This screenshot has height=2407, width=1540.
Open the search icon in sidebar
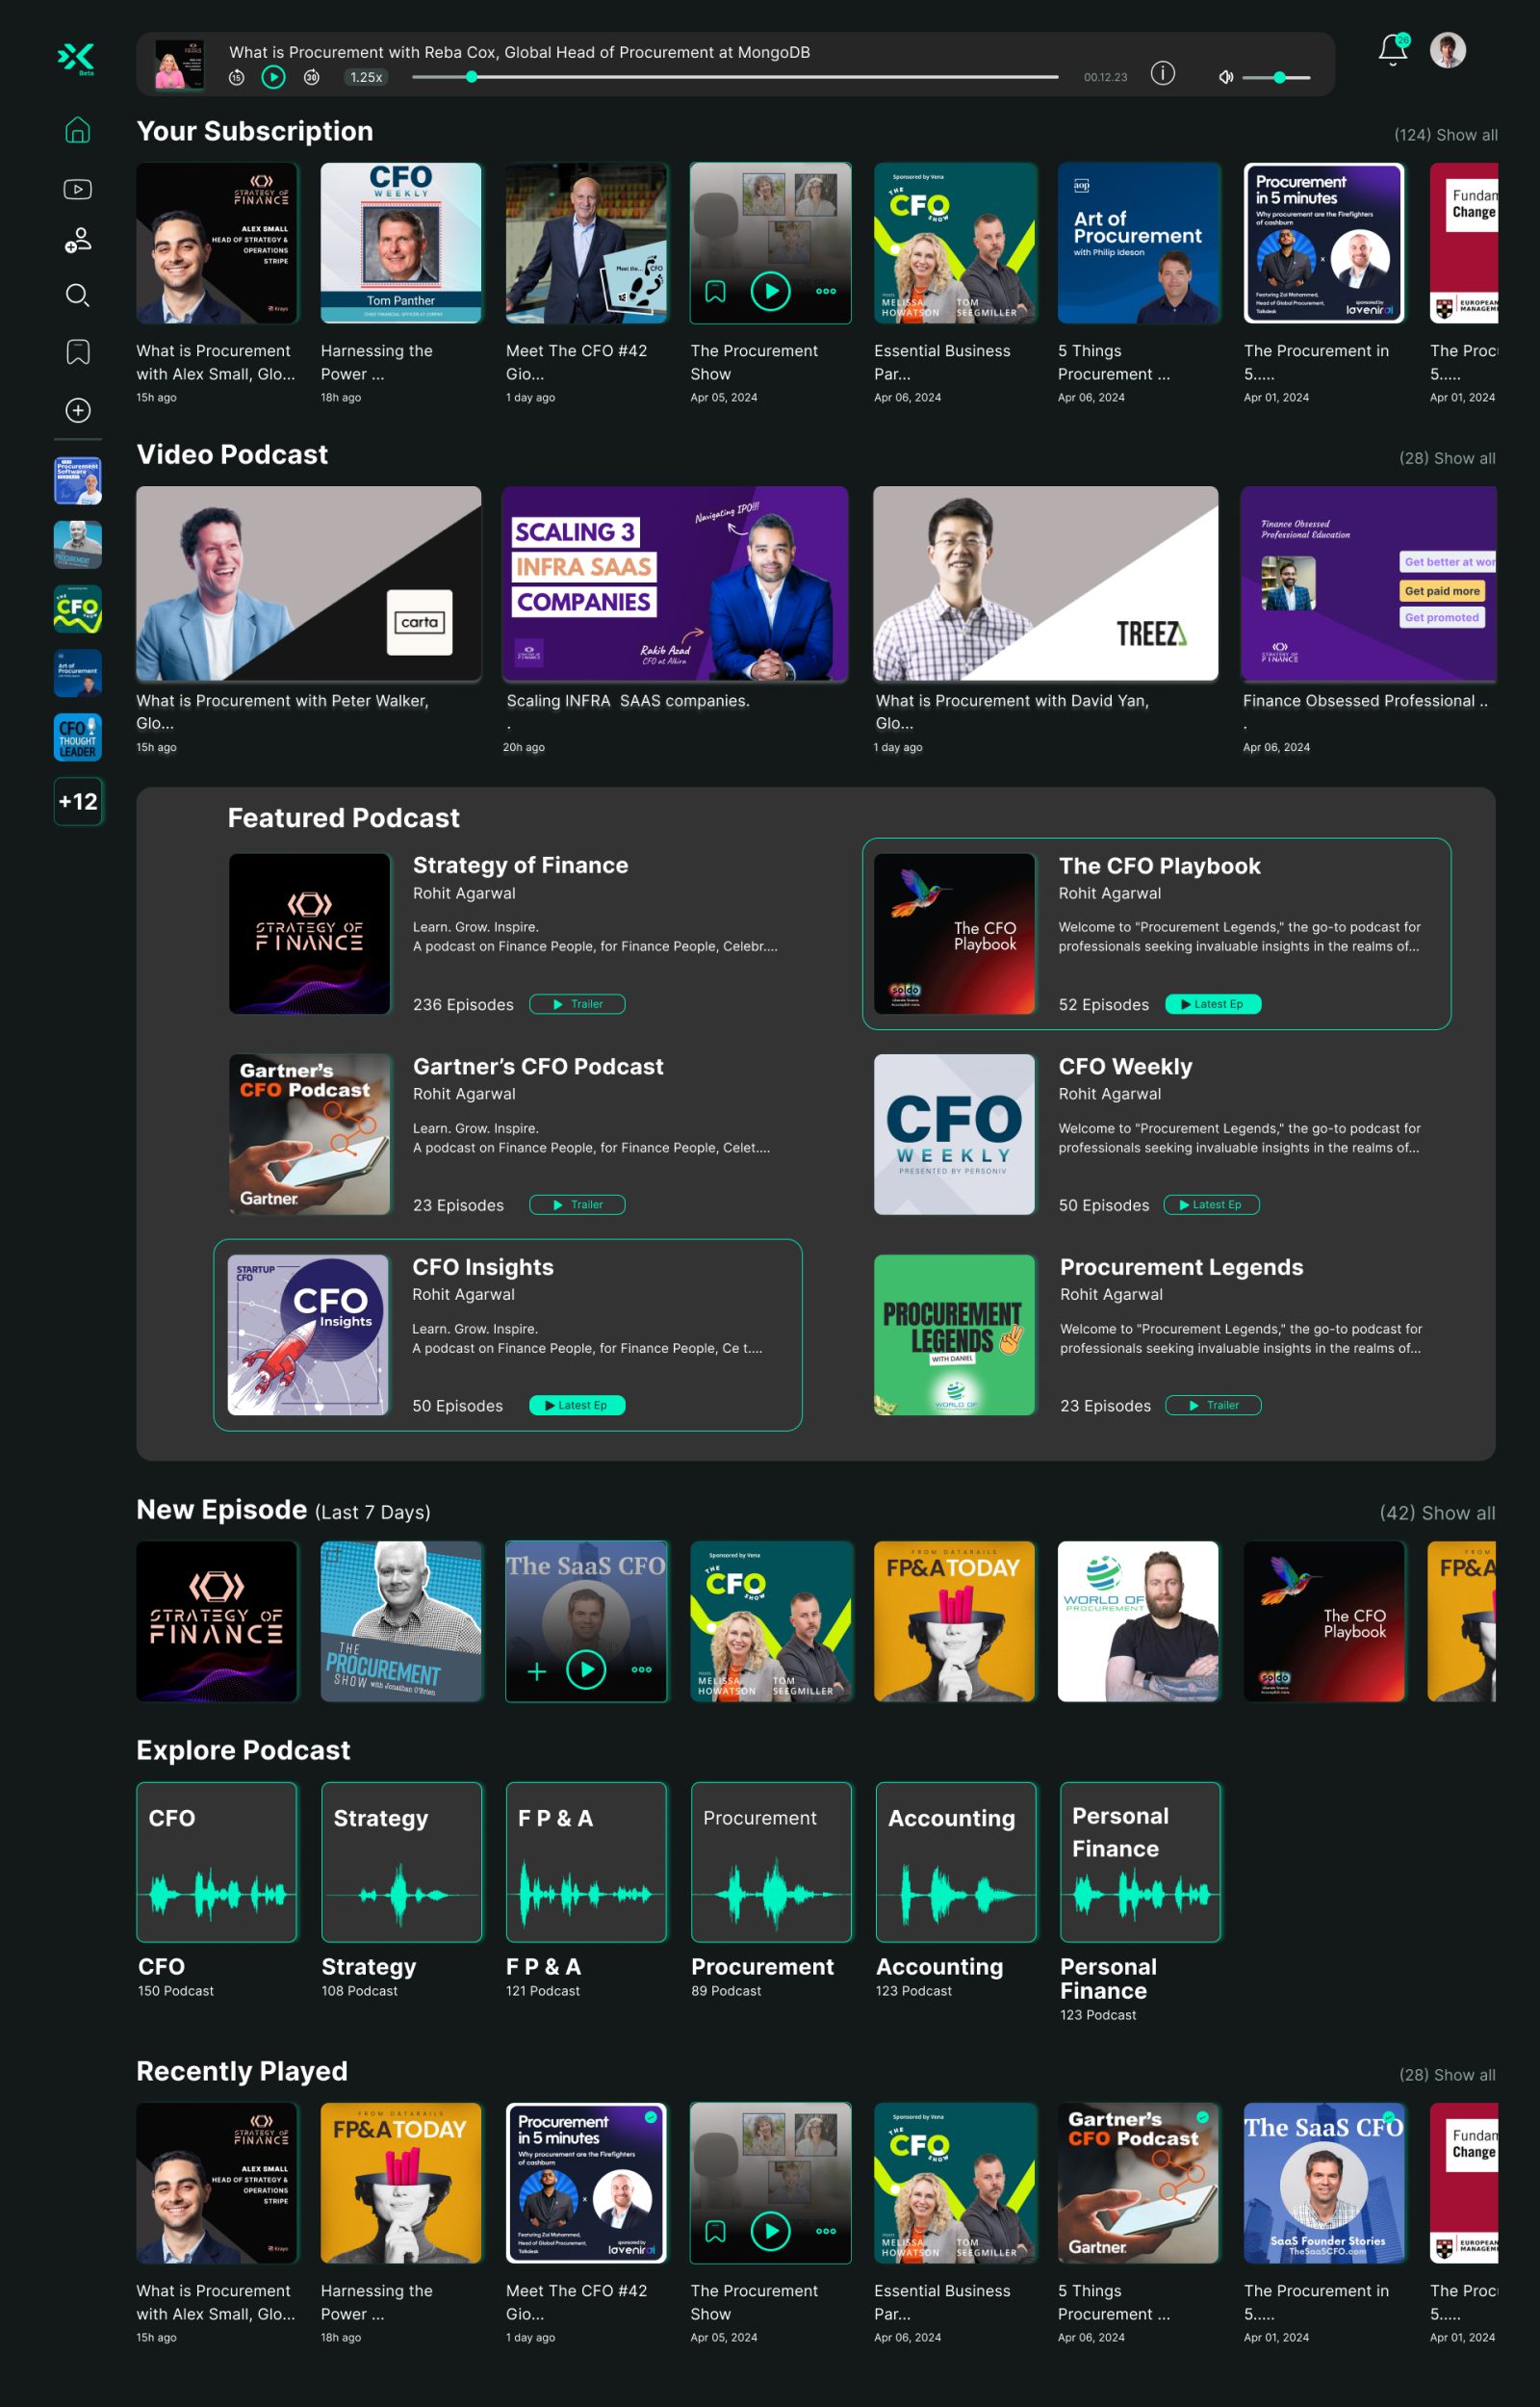pyautogui.click(x=77, y=294)
